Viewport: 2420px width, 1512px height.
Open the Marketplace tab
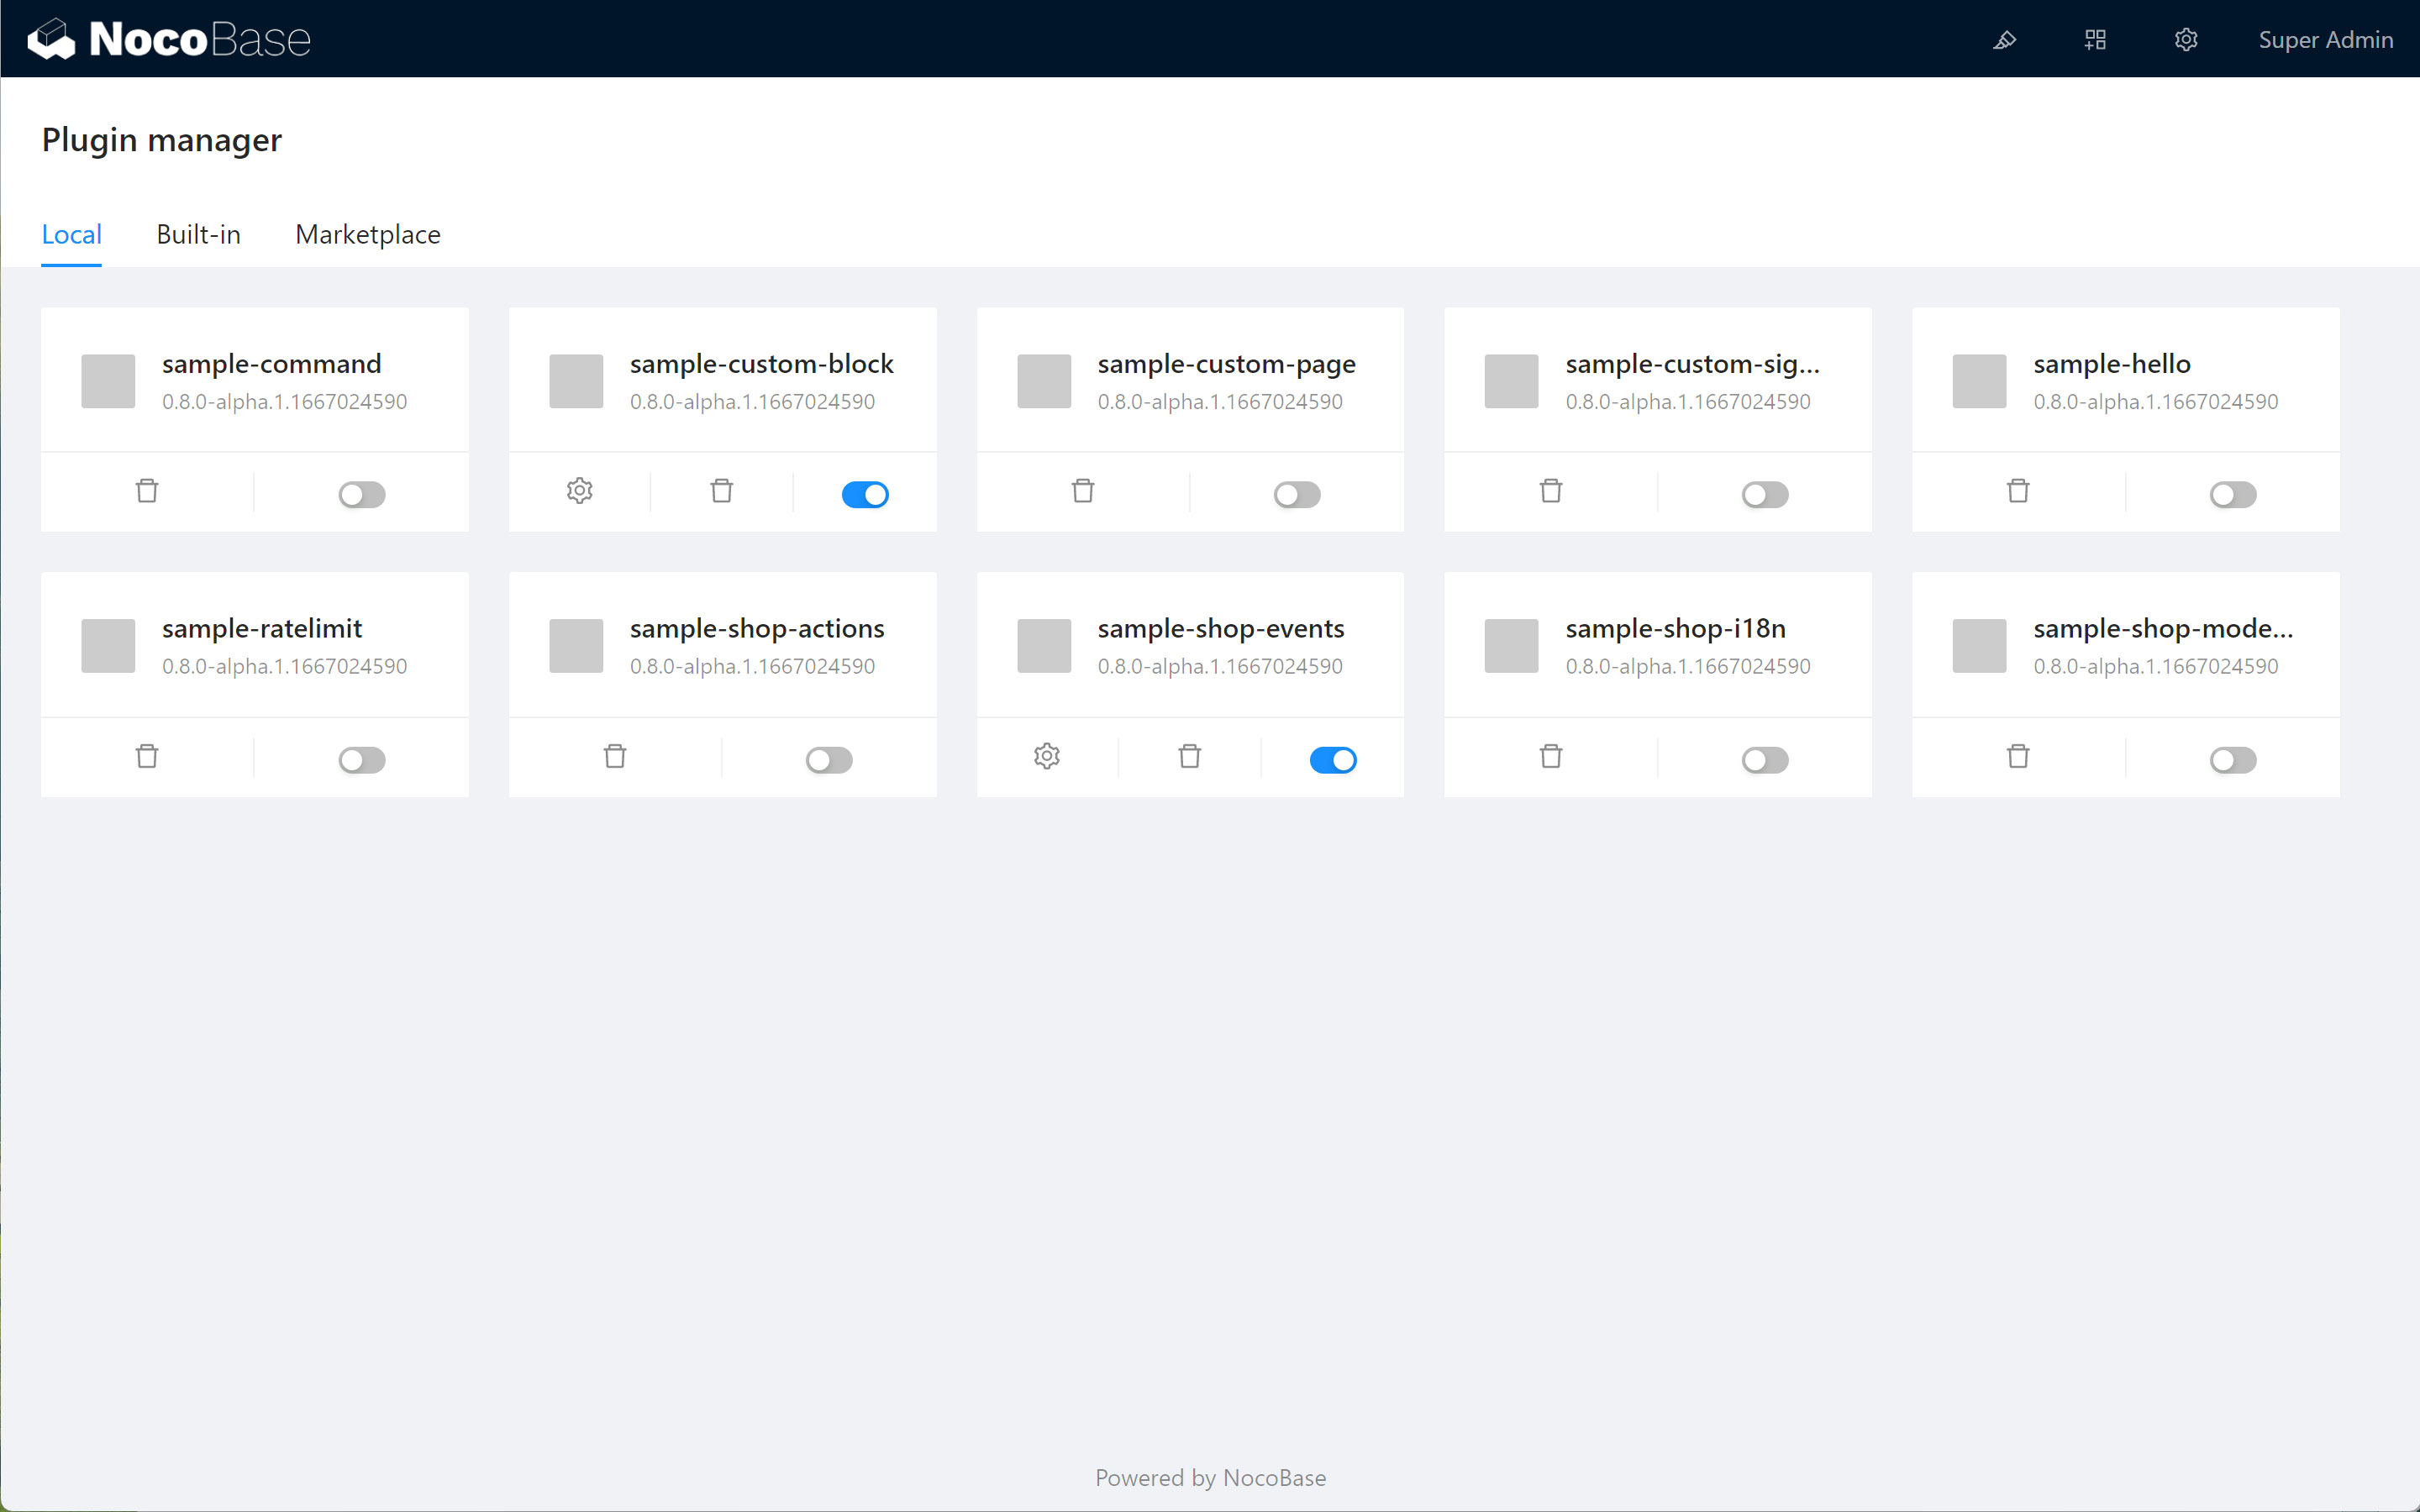pos(368,235)
